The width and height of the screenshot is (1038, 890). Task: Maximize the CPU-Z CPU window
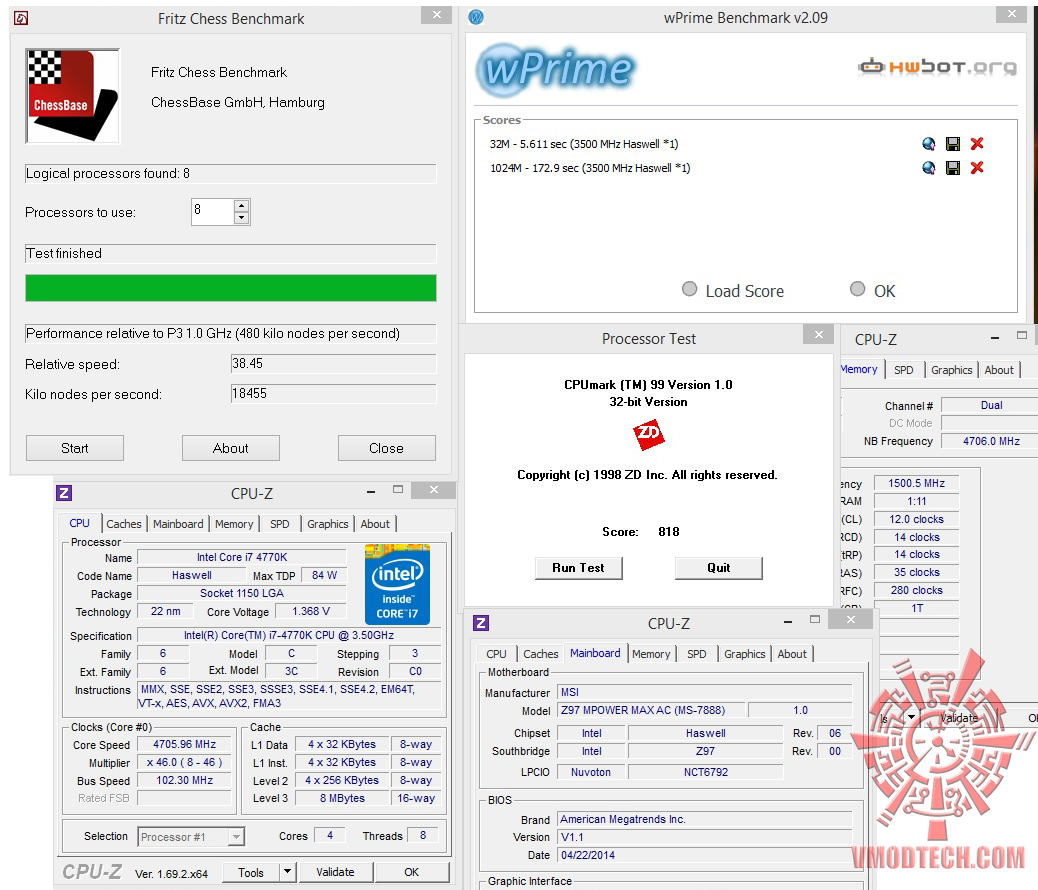tap(397, 490)
